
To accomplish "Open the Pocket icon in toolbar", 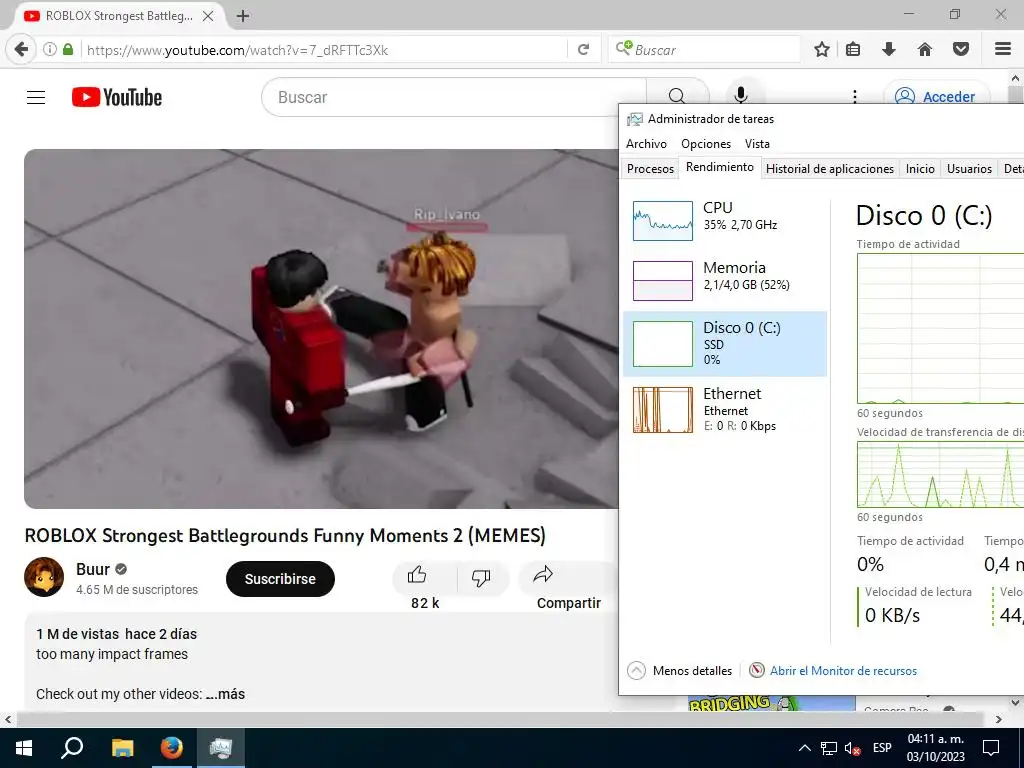I will pyautogui.click(x=961, y=49).
